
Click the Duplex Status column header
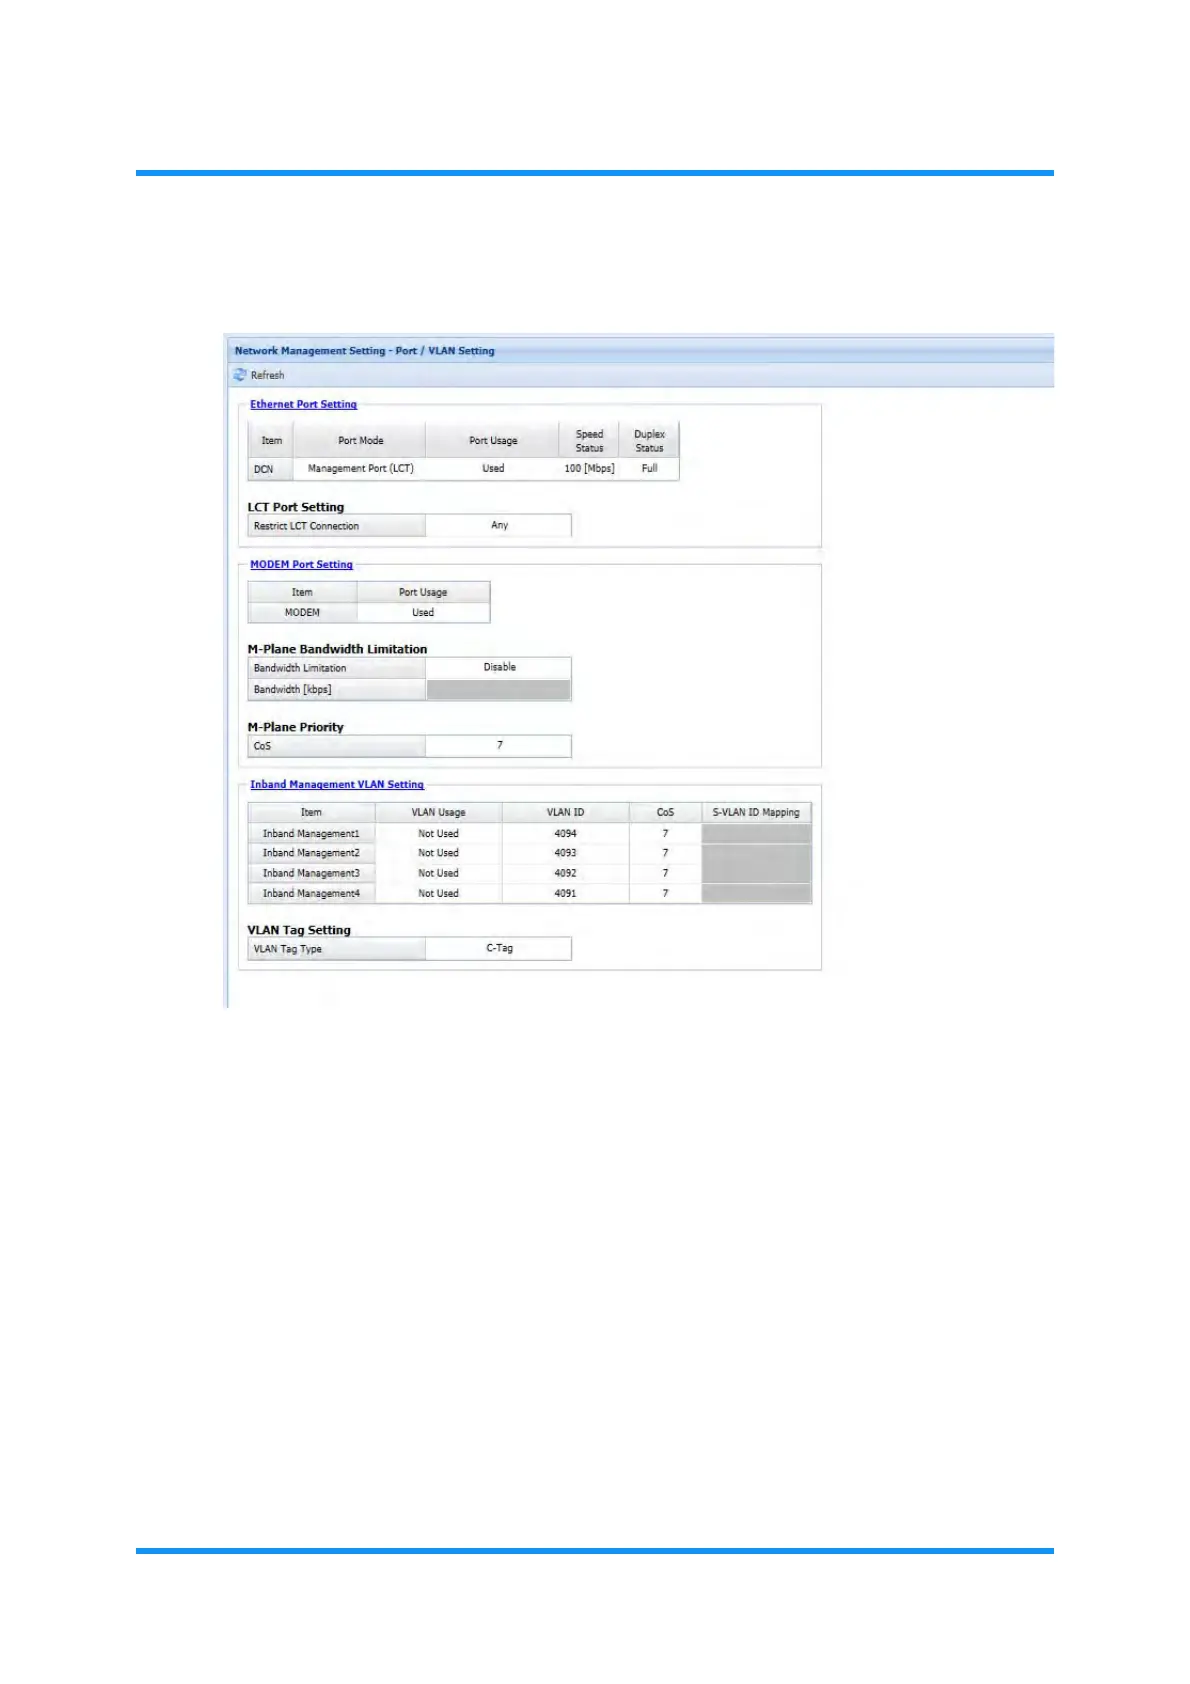click(x=649, y=441)
